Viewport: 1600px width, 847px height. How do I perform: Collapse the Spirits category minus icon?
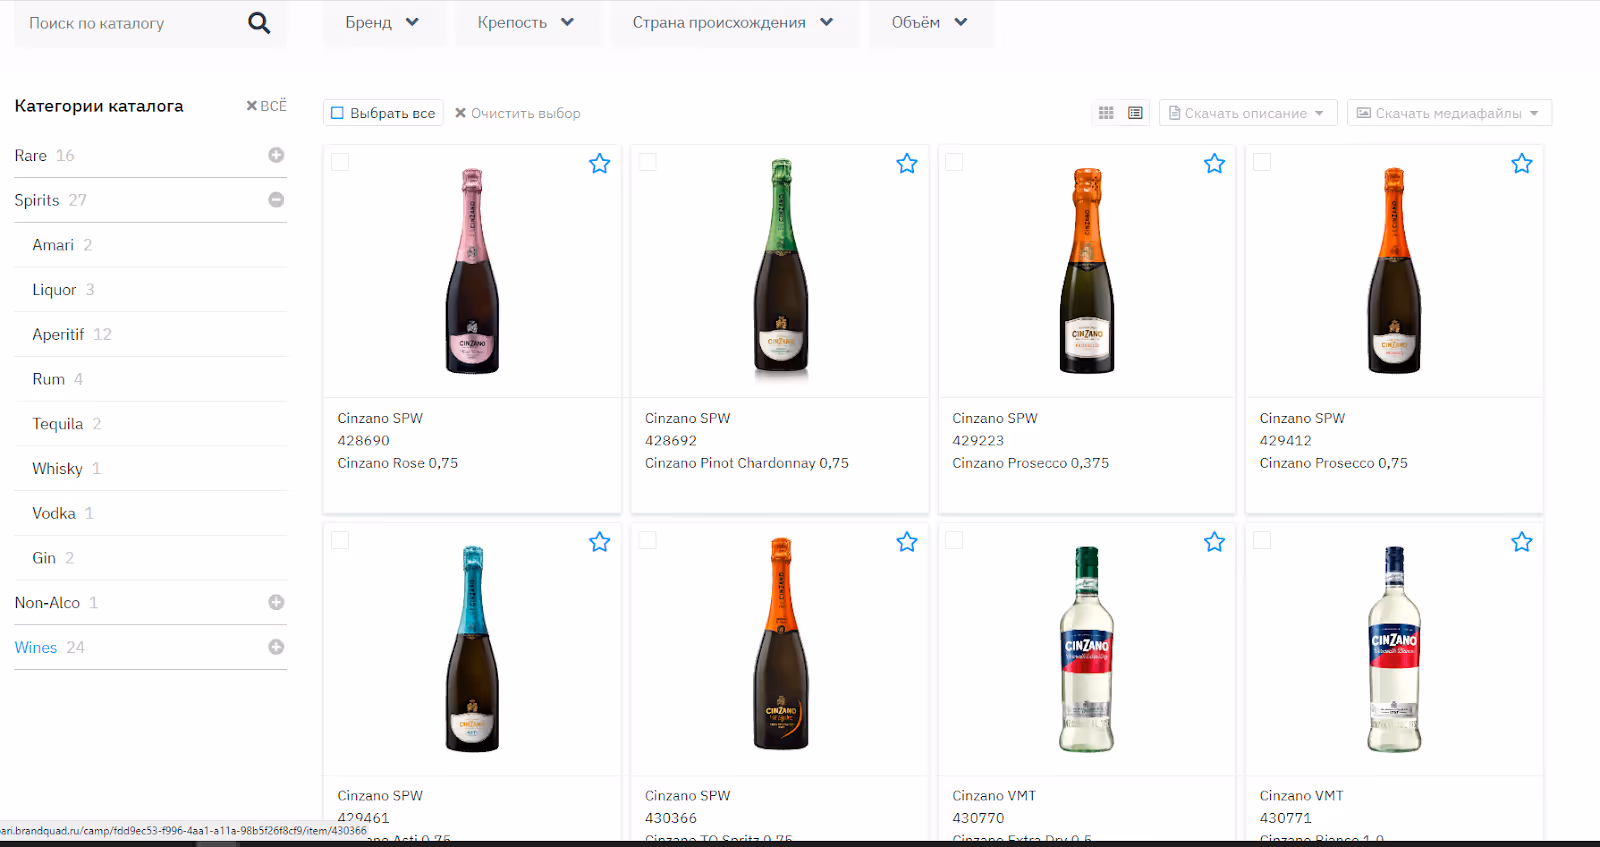click(276, 200)
